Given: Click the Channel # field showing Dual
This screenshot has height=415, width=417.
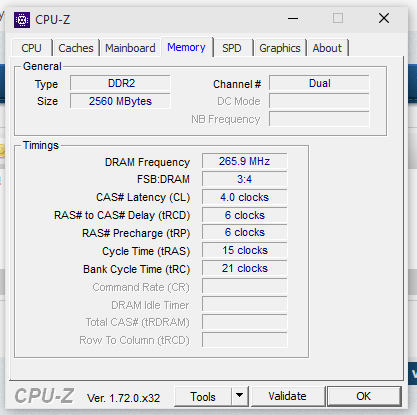Looking at the screenshot, I should click(x=319, y=83).
